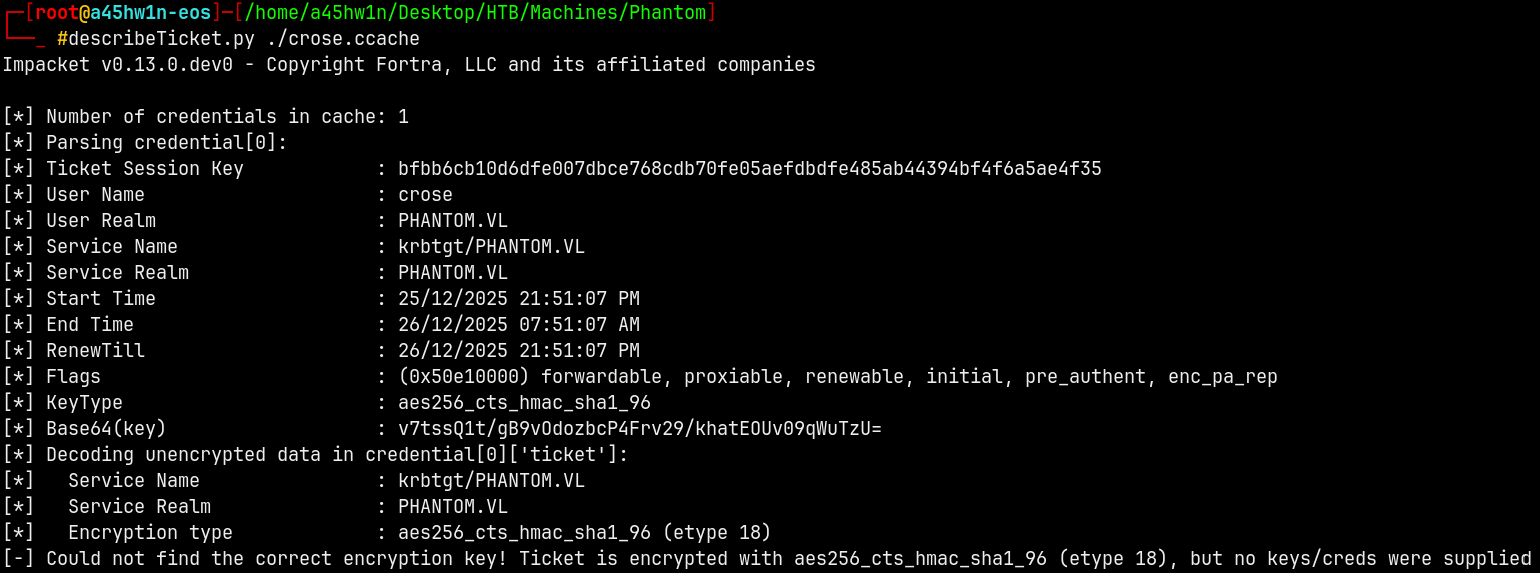Click the root username in prompt
The image size is (1540, 573).
click(x=56, y=13)
